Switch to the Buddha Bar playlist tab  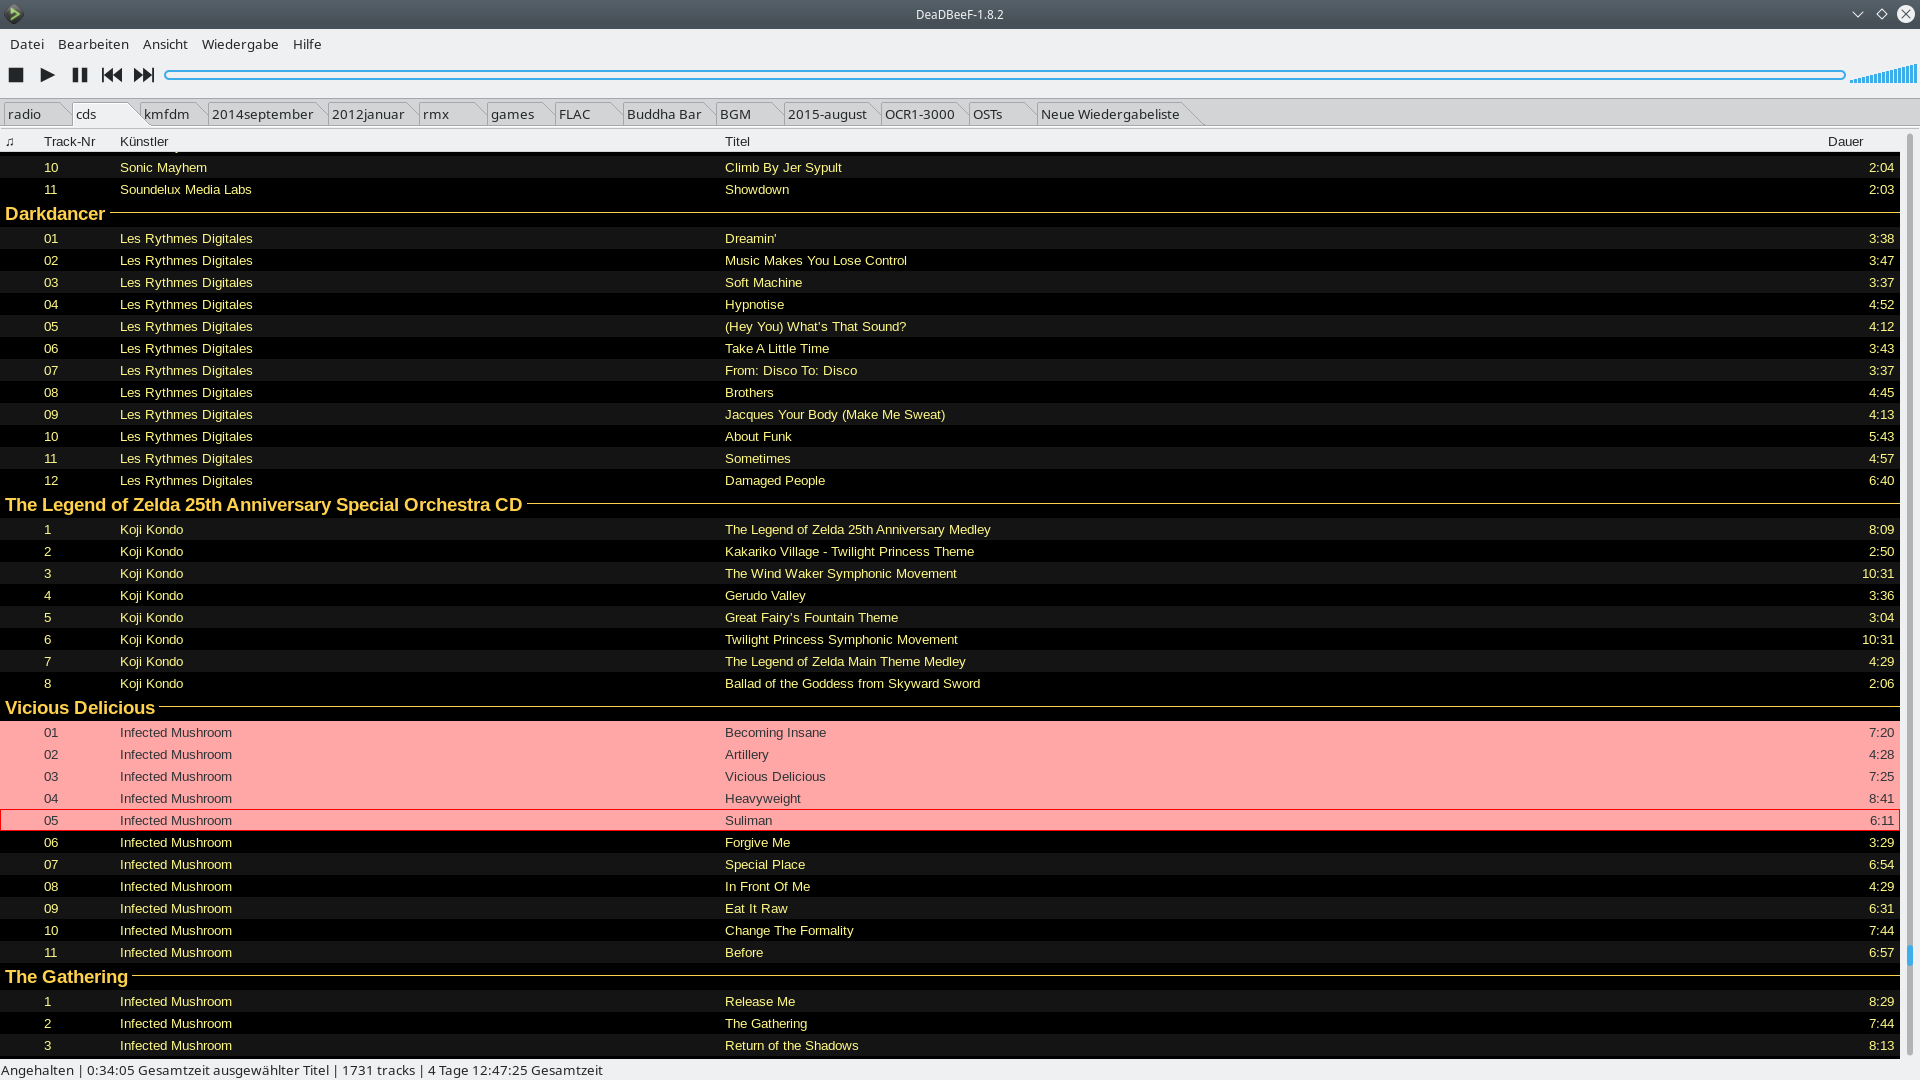pyautogui.click(x=664, y=114)
